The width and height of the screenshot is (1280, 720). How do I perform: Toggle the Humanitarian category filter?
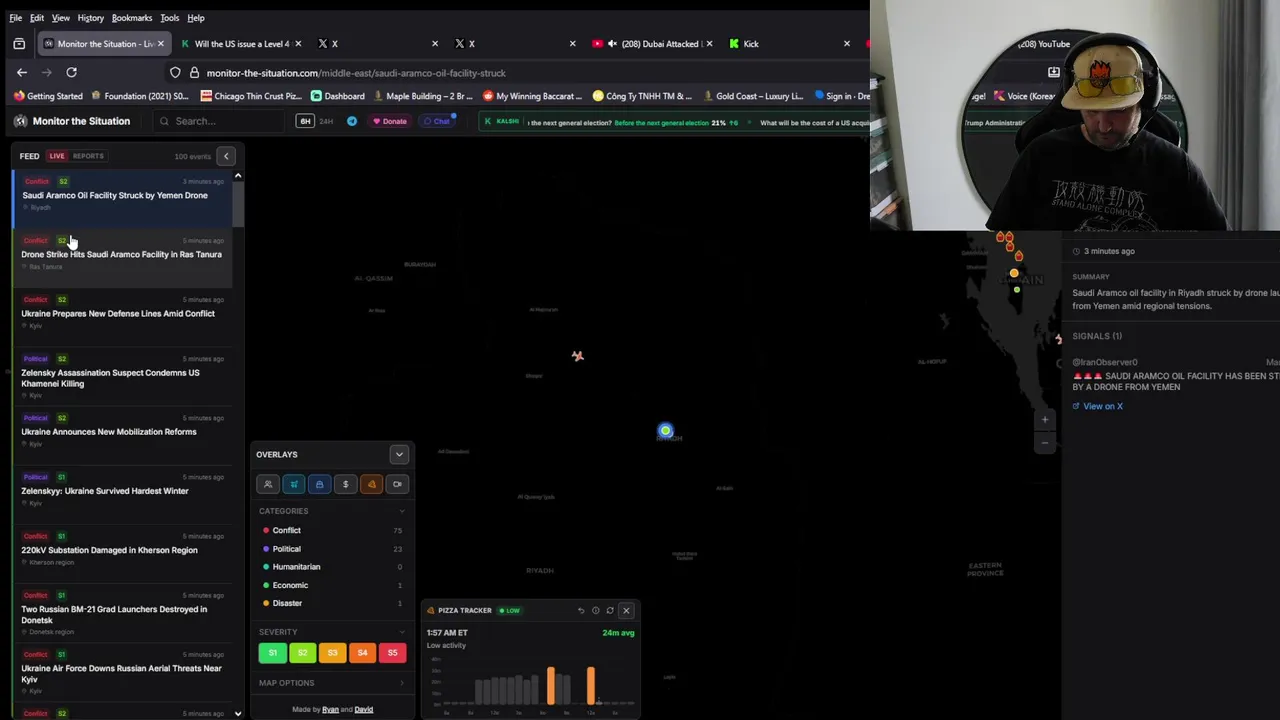tap(331, 567)
